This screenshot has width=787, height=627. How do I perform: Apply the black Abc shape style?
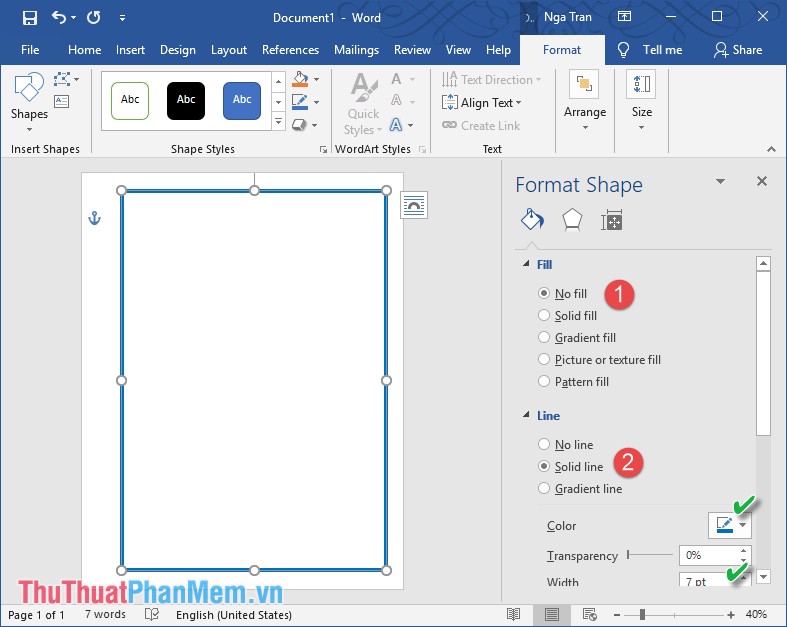coord(186,100)
